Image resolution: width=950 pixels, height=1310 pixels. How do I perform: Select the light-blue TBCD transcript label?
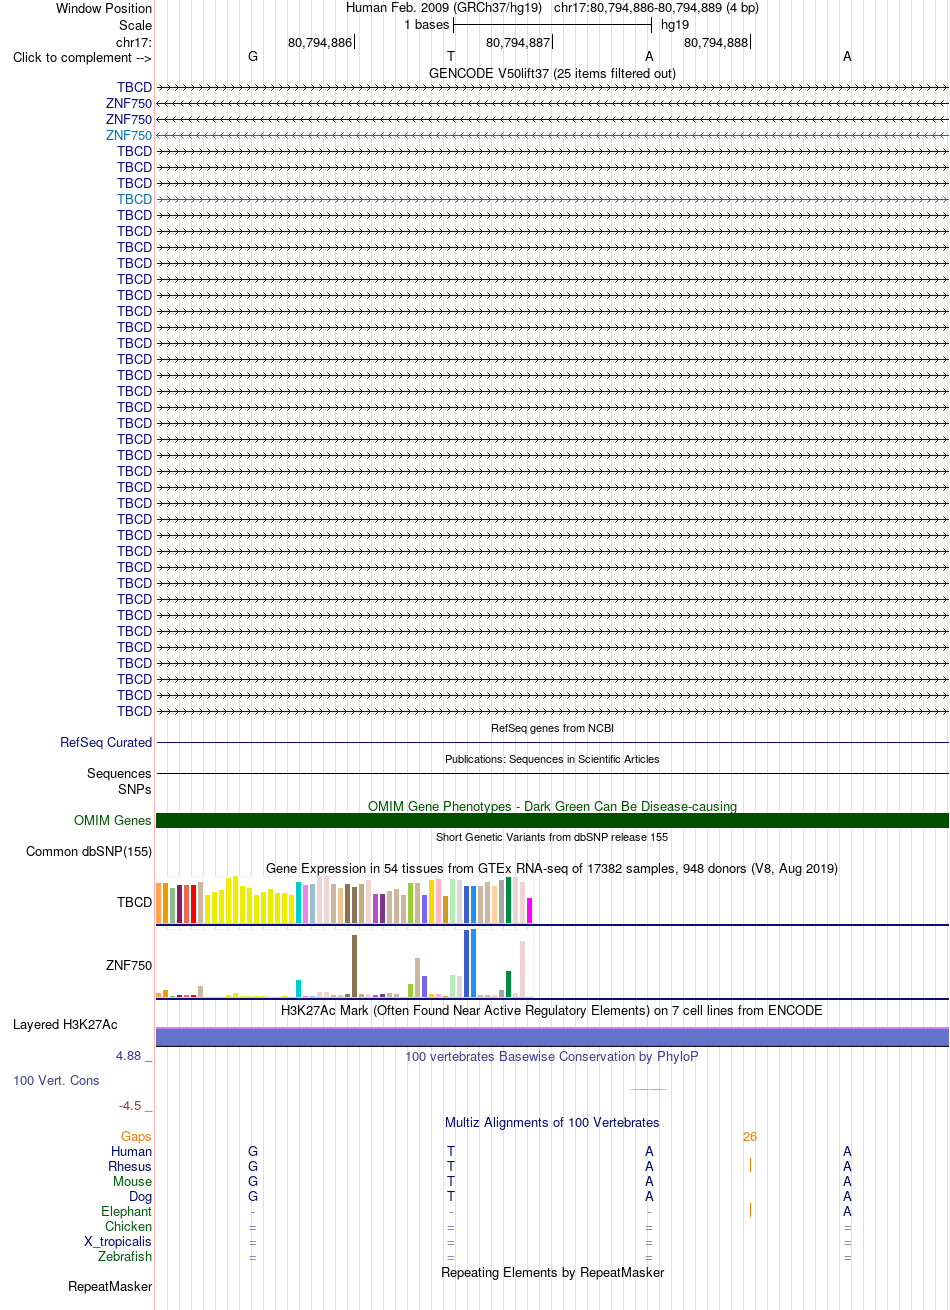point(134,199)
